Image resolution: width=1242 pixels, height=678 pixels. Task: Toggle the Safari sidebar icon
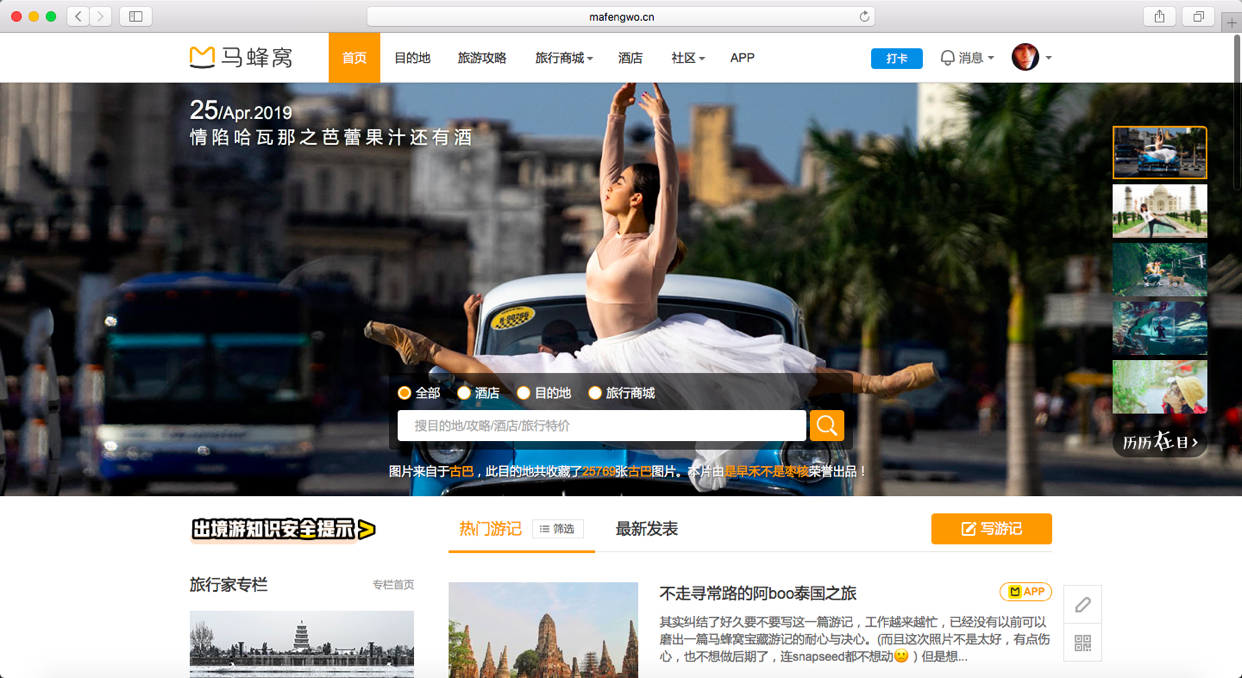(136, 16)
